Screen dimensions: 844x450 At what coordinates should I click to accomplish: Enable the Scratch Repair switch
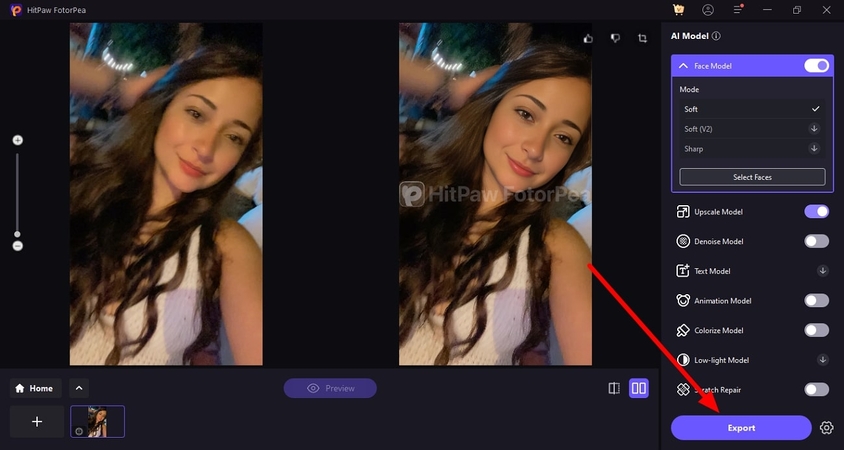(817, 389)
